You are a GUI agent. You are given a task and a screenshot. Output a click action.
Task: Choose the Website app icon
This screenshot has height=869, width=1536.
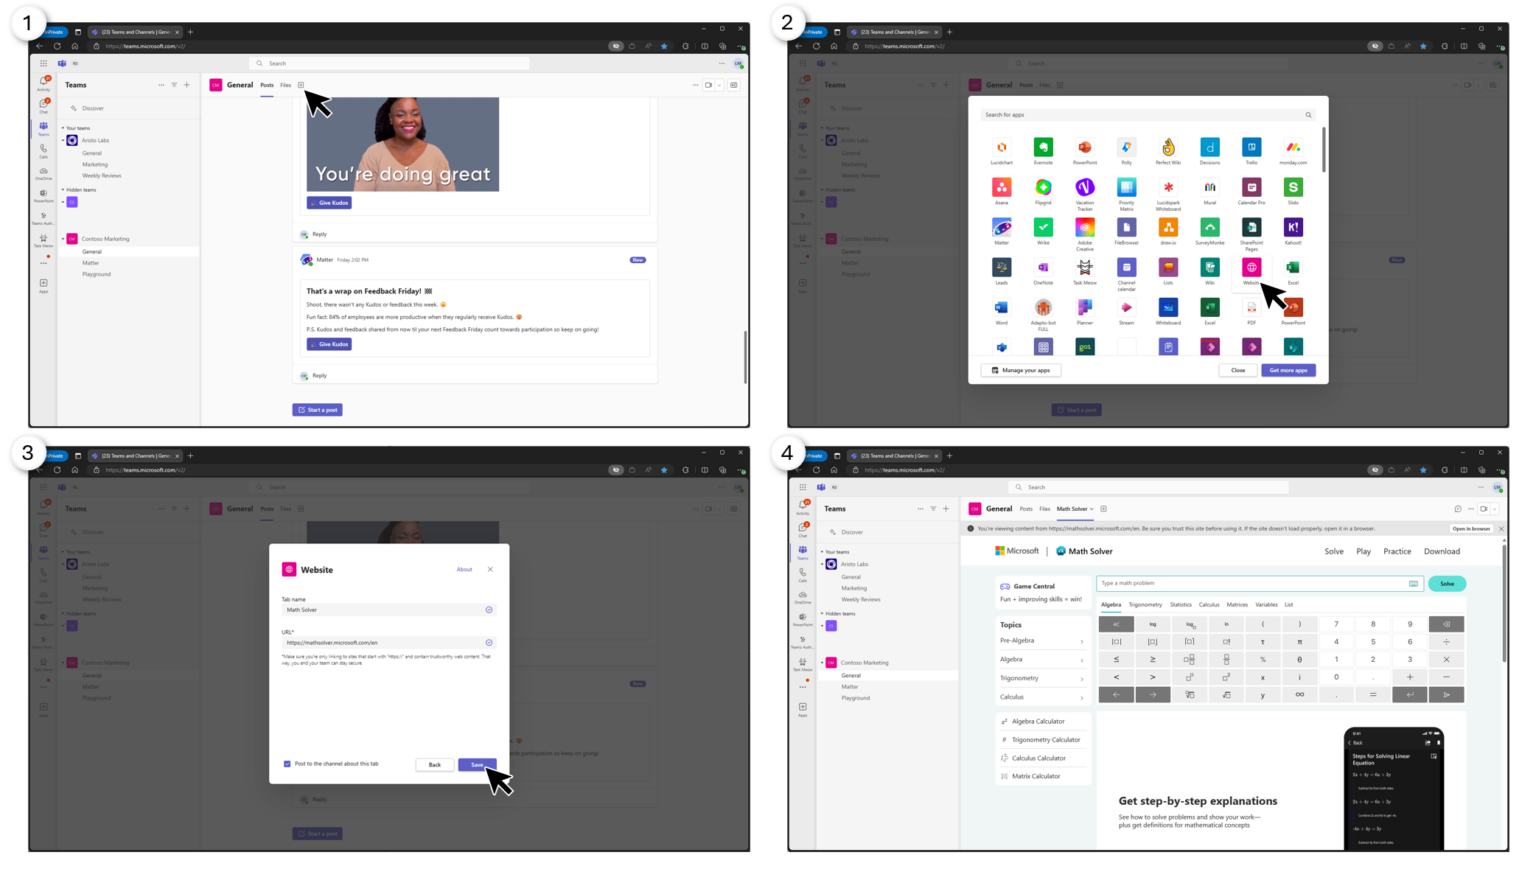[1251, 268]
